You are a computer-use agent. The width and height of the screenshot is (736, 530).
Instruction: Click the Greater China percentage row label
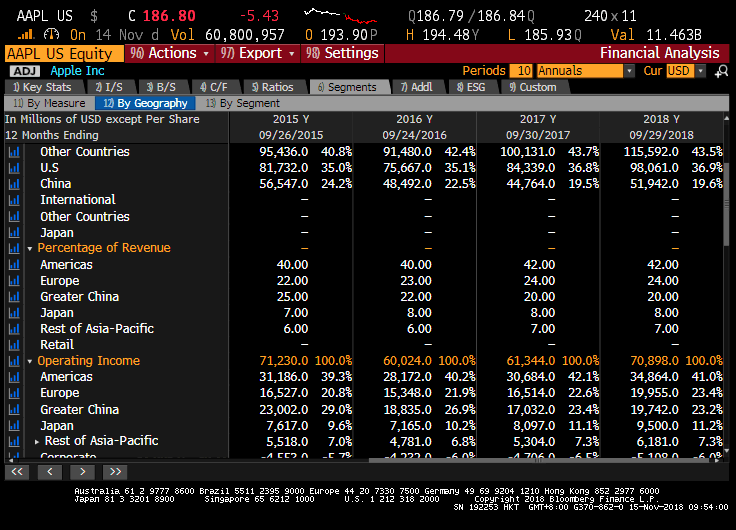point(79,297)
